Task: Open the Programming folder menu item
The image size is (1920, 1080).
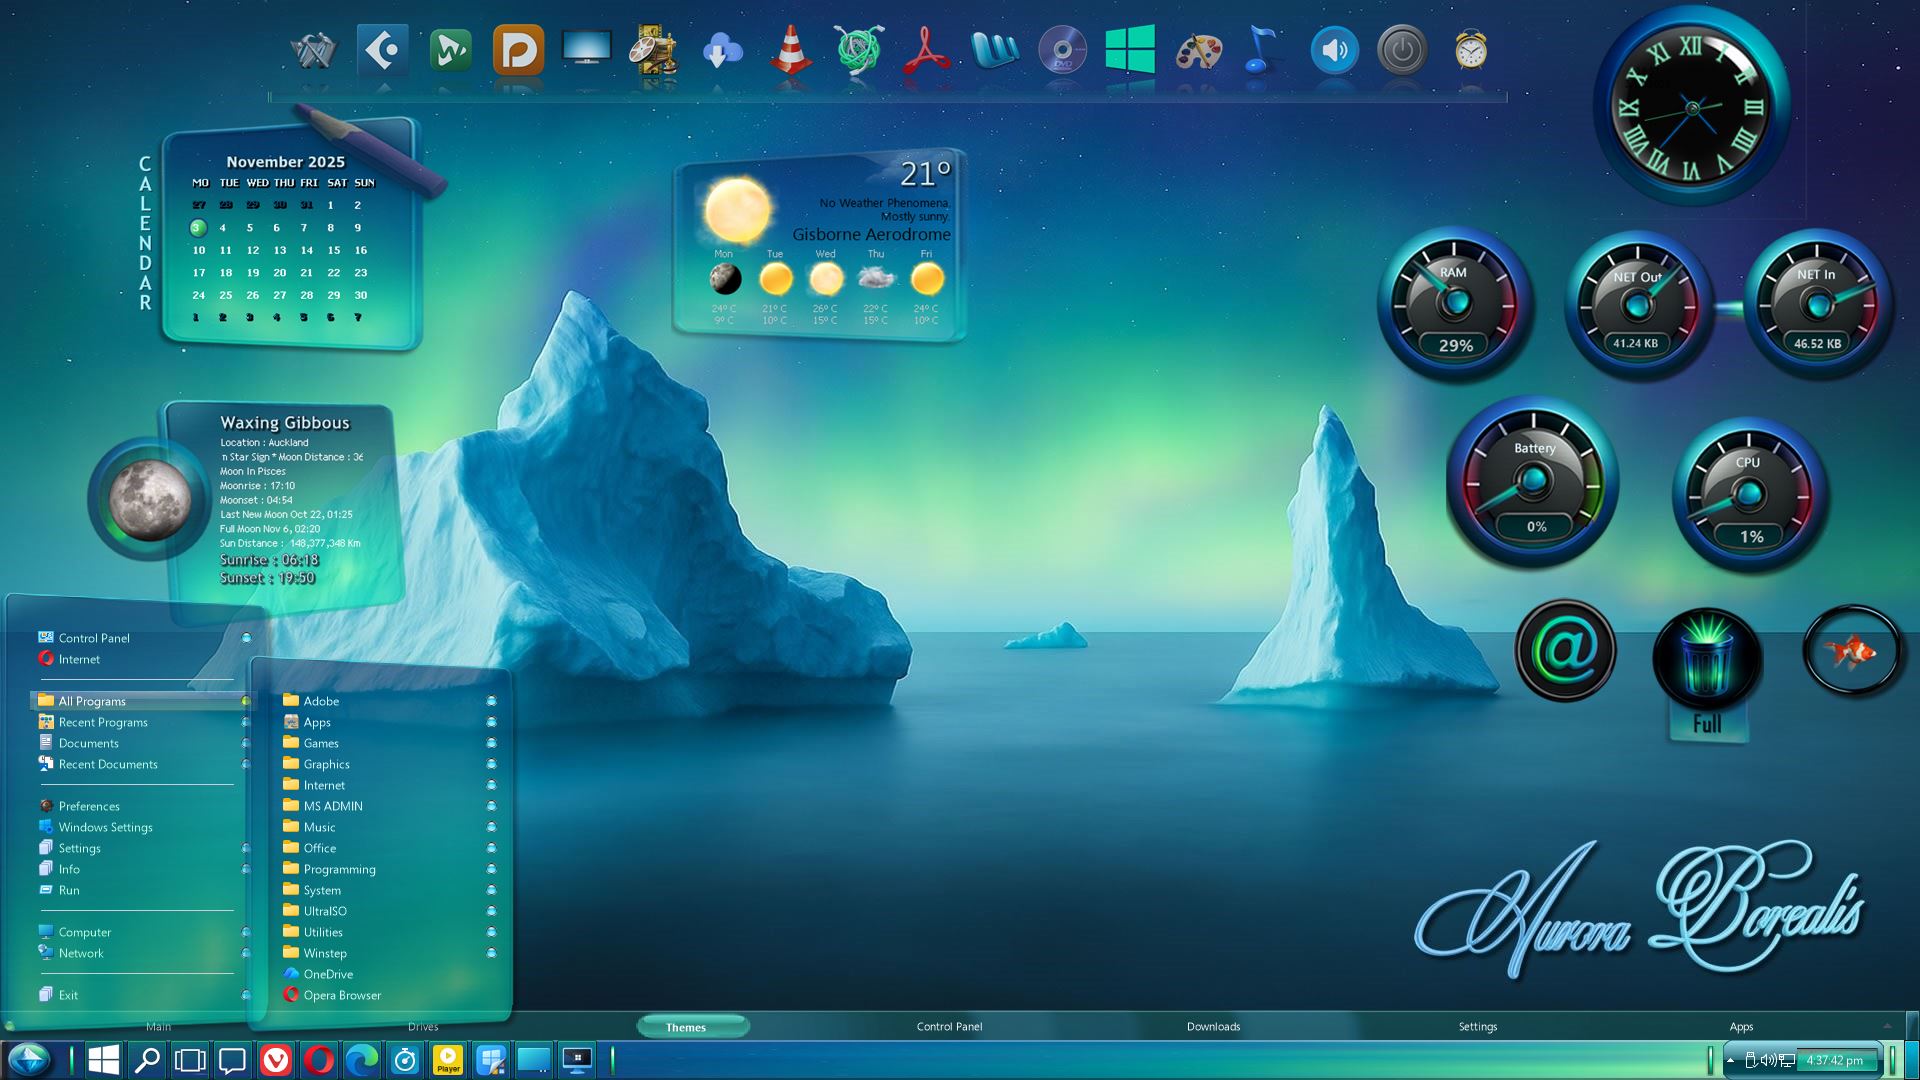Action: (339, 869)
